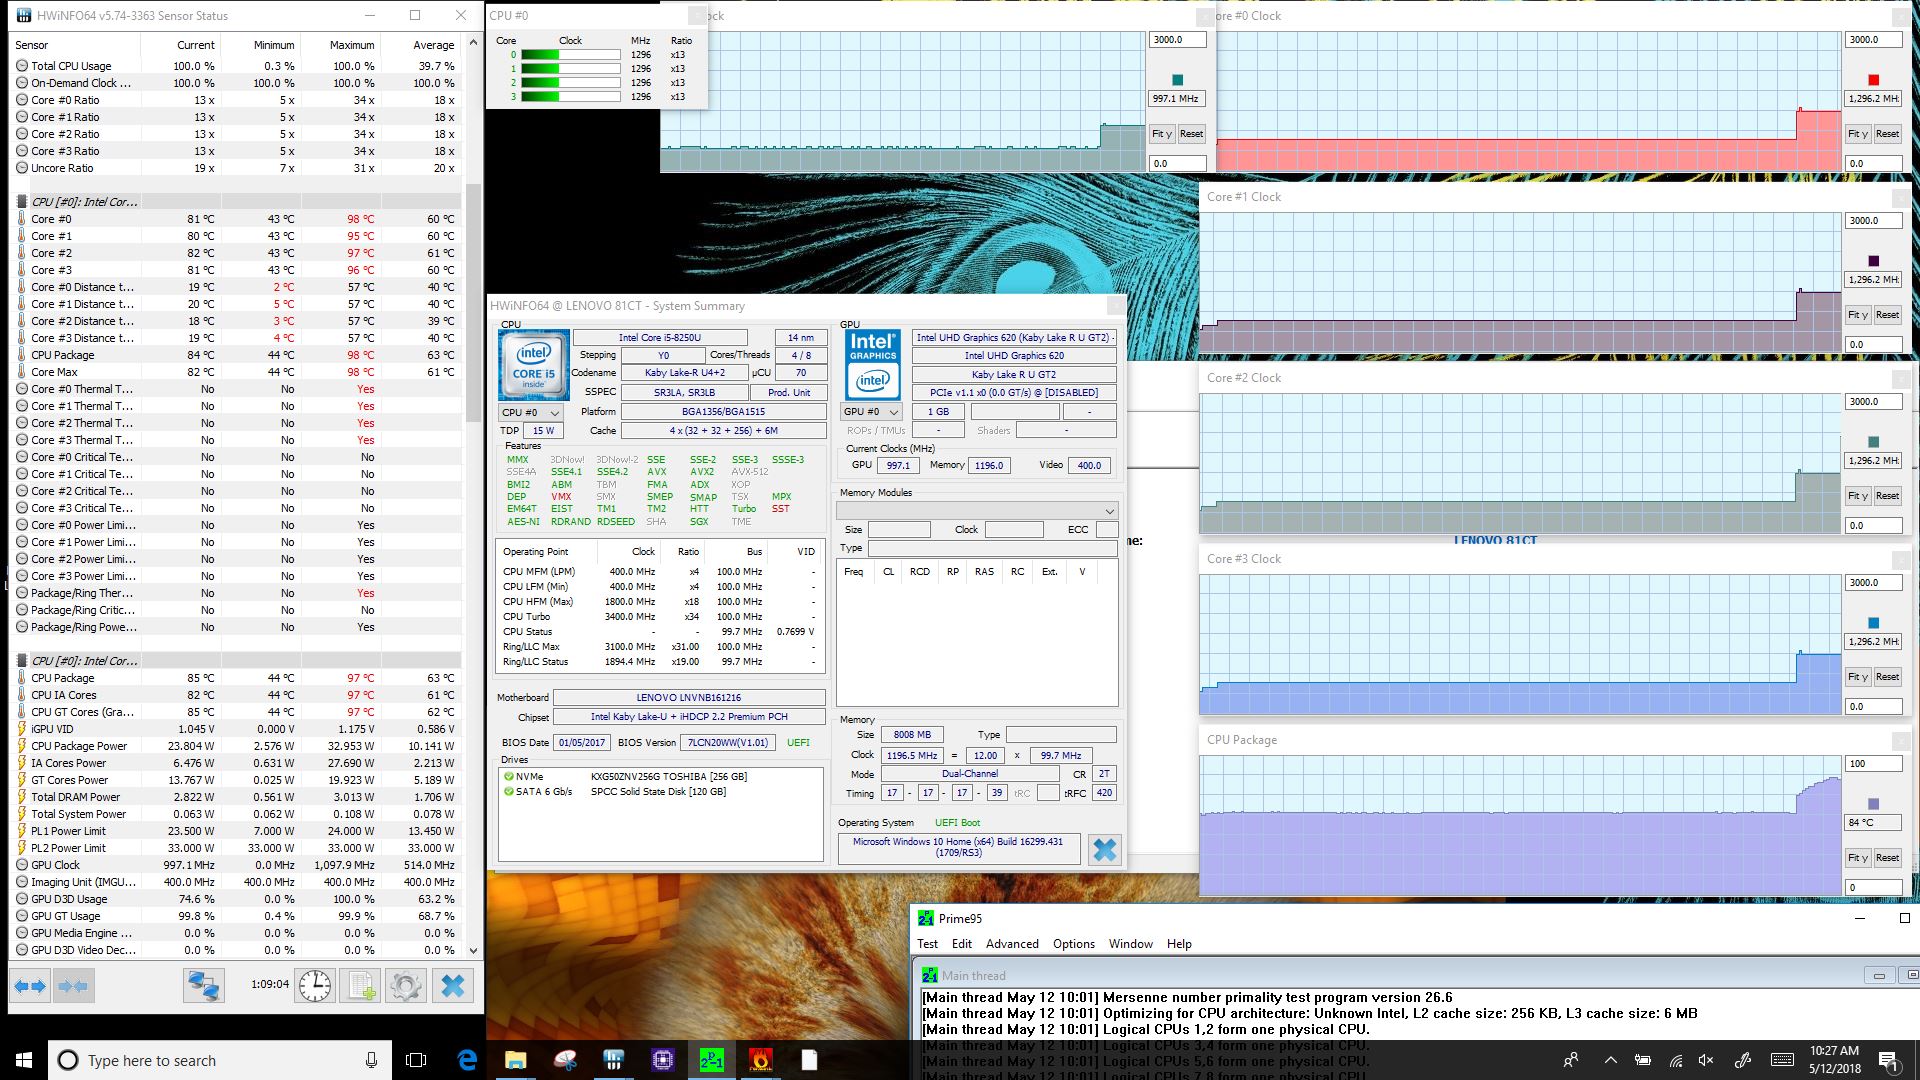The height and width of the screenshot is (1080, 1920).
Task: Select the Total CPU Usage row
Action: coord(236,66)
